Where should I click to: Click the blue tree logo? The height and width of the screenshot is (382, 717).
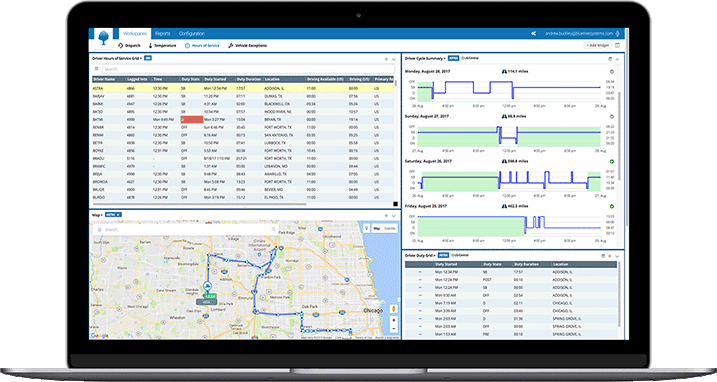coord(104,38)
